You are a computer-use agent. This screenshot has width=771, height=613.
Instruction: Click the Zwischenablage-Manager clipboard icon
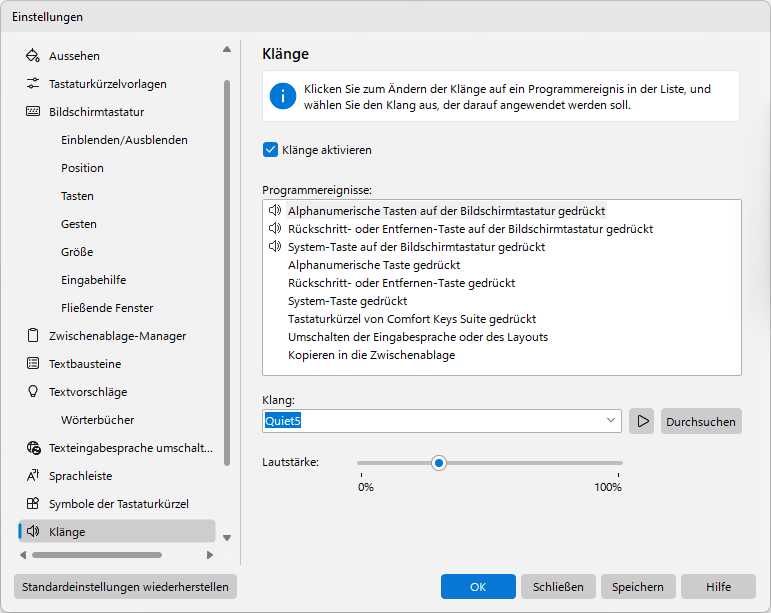point(33,335)
